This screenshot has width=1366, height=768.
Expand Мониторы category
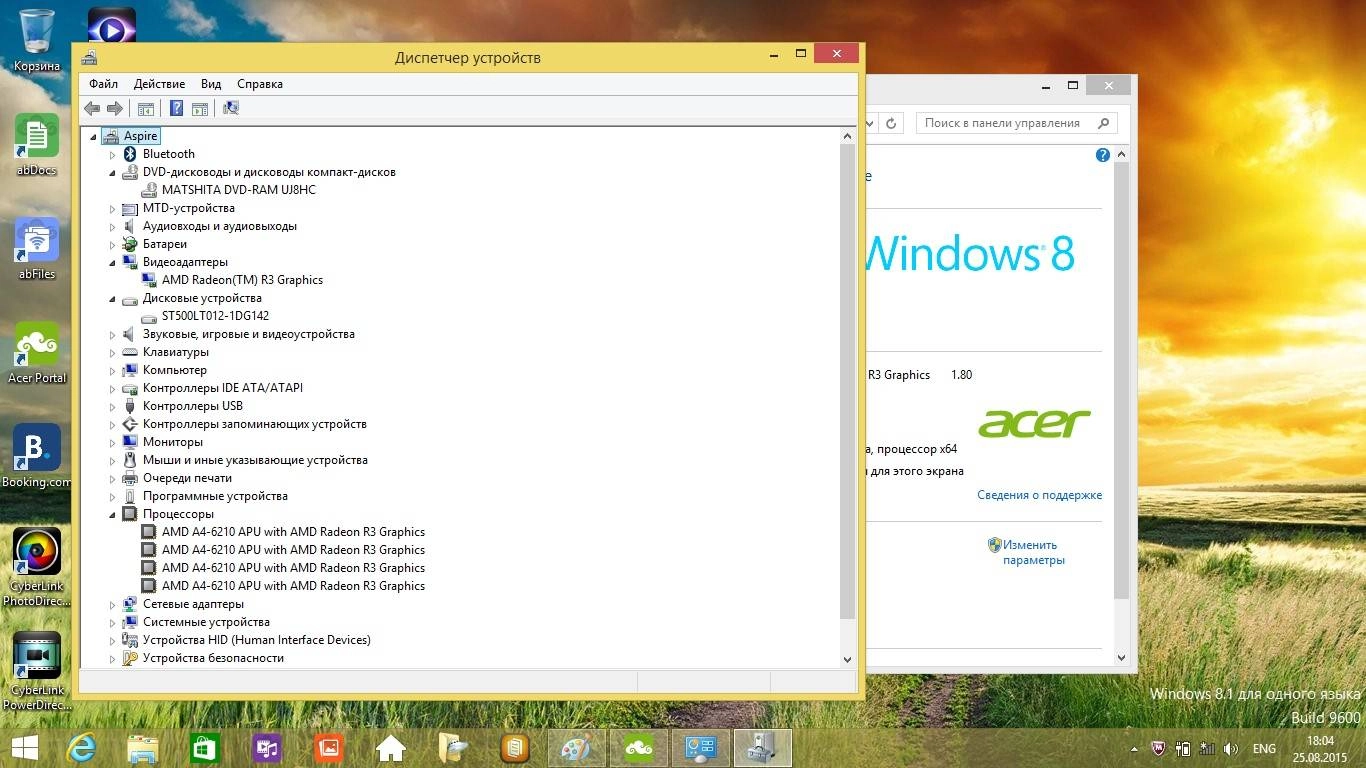(112, 443)
